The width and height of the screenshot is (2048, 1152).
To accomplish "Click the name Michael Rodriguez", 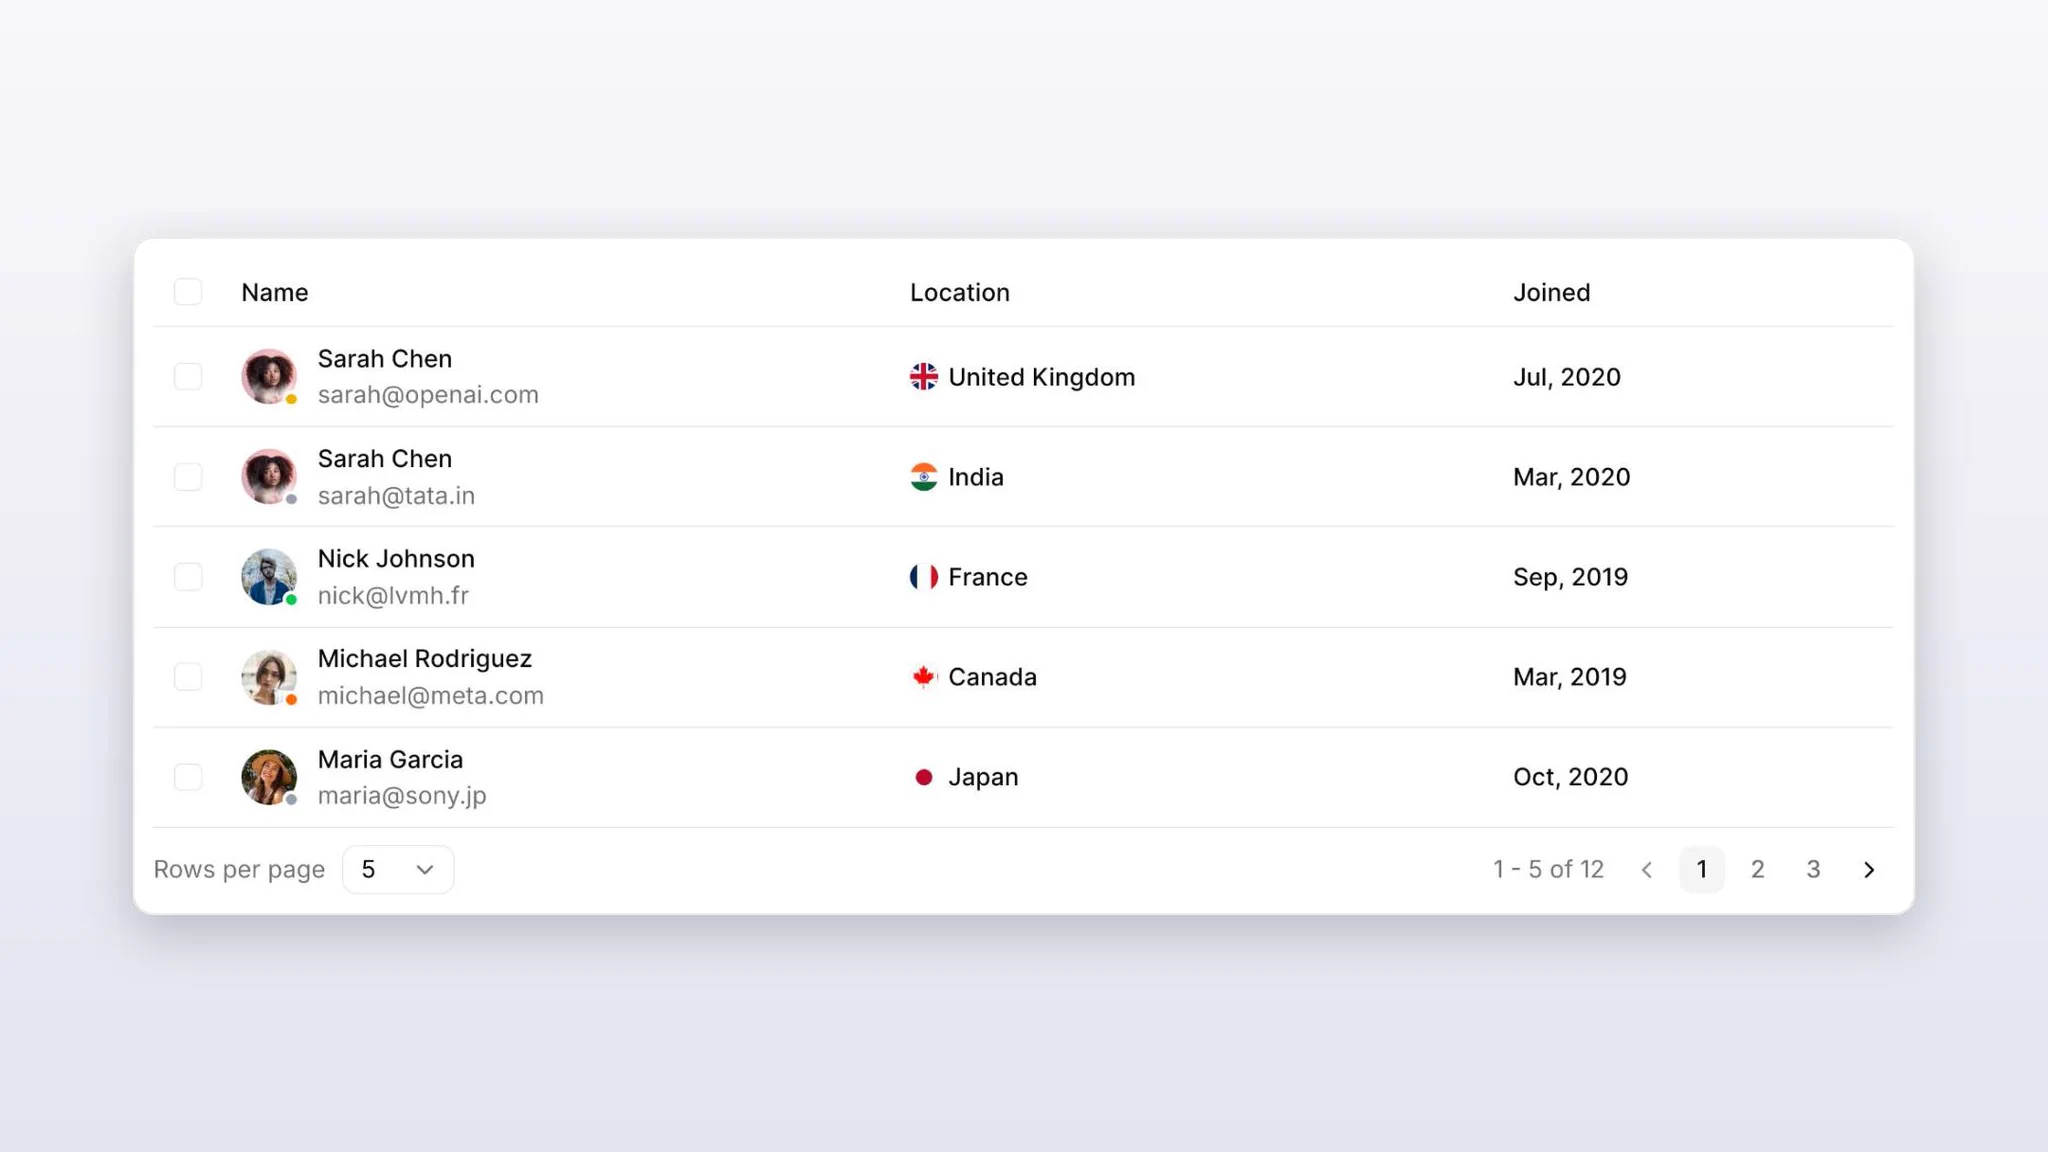I will pos(425,659).
